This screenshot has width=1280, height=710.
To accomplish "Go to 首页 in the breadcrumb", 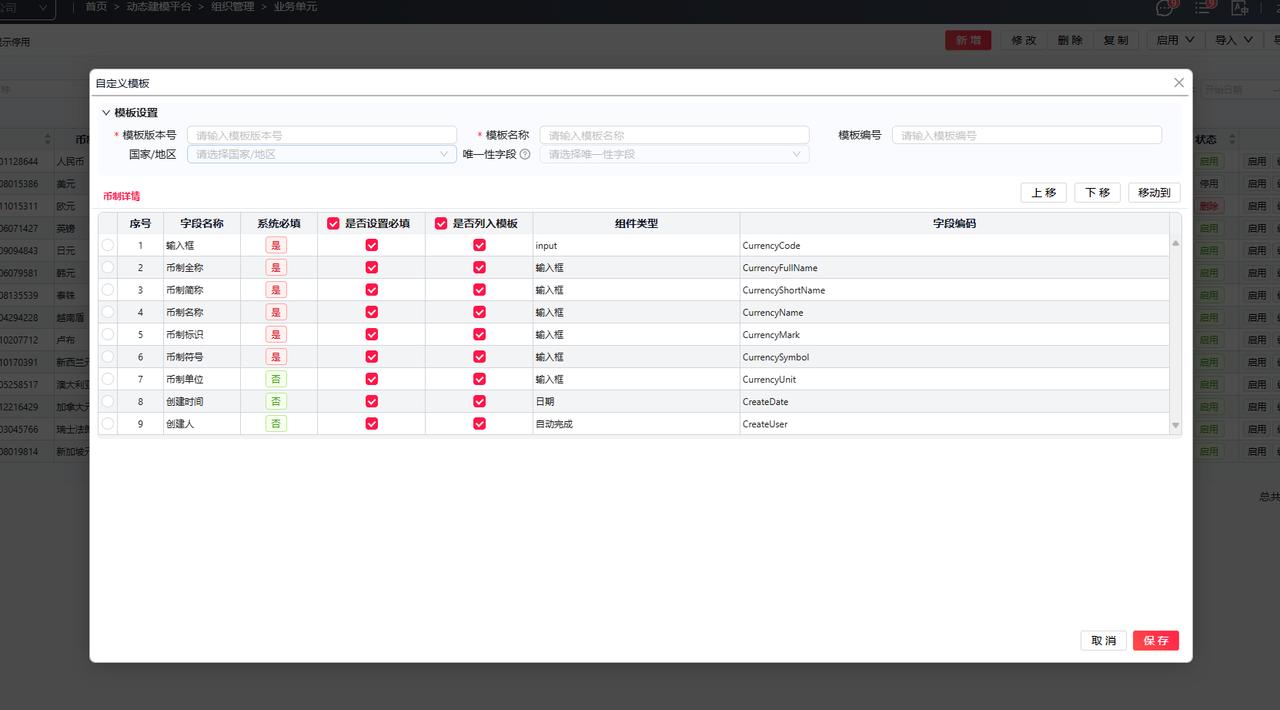I will click(96, 7).
